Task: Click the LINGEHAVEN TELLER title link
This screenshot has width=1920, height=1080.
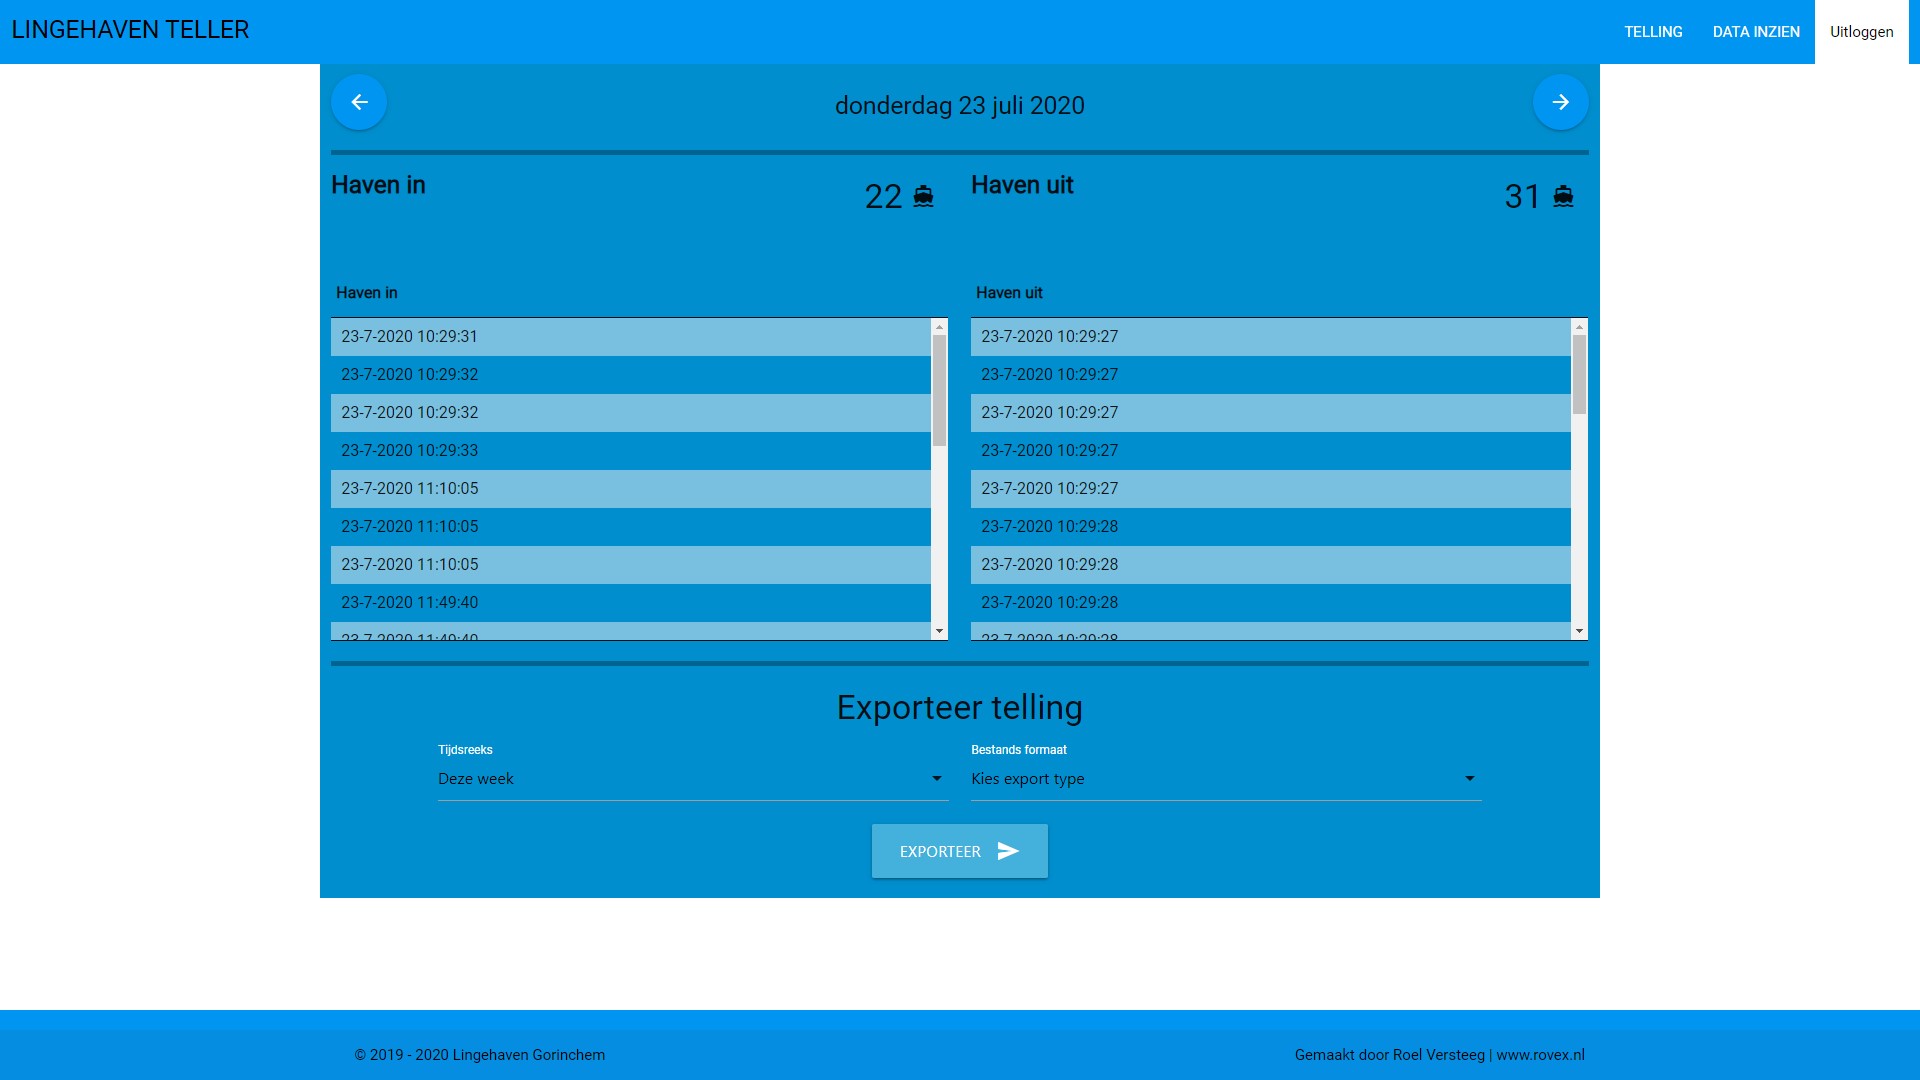Action: (130, 30)
